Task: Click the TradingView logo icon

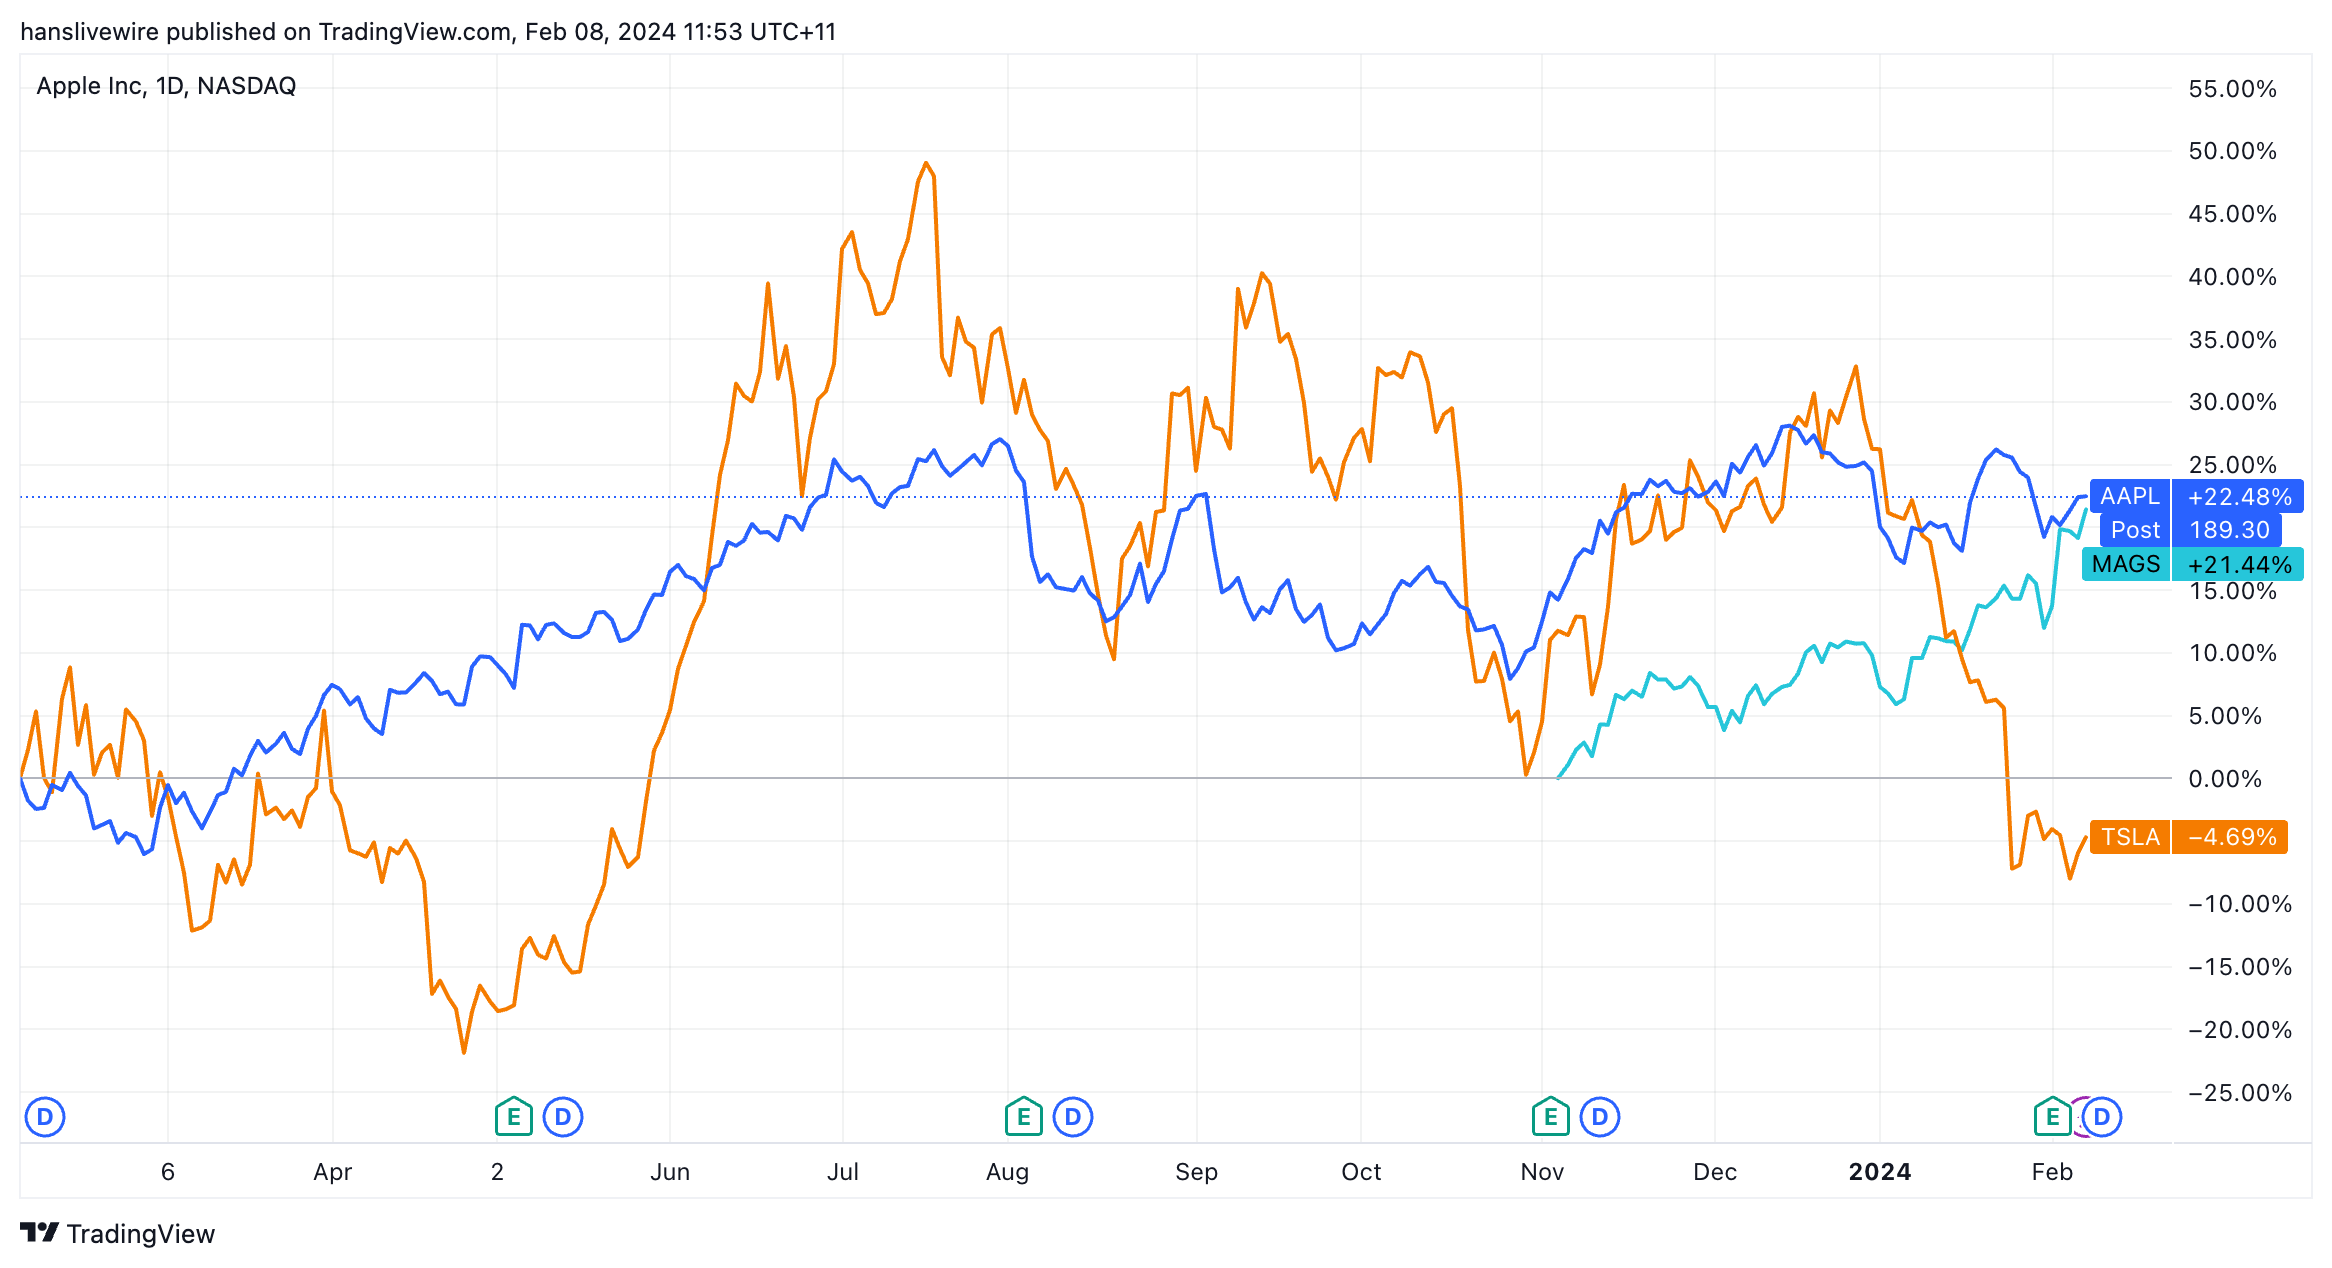Action: tap(40, 1233)
